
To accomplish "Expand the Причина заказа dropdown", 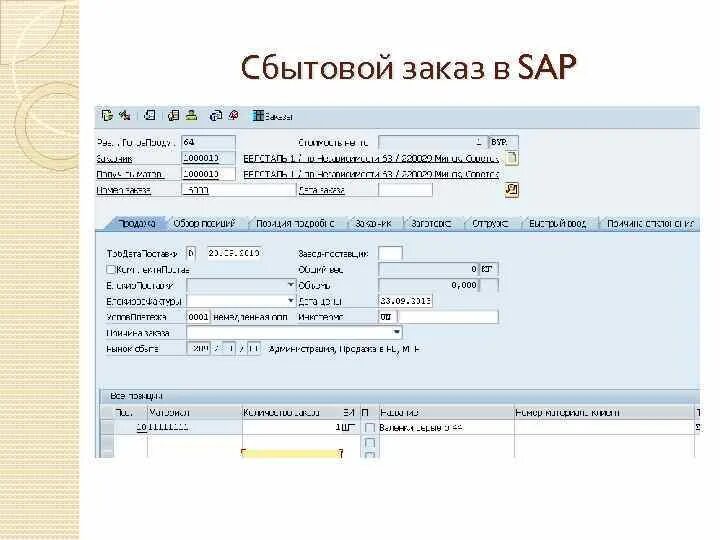I will (x=397, y=332).
